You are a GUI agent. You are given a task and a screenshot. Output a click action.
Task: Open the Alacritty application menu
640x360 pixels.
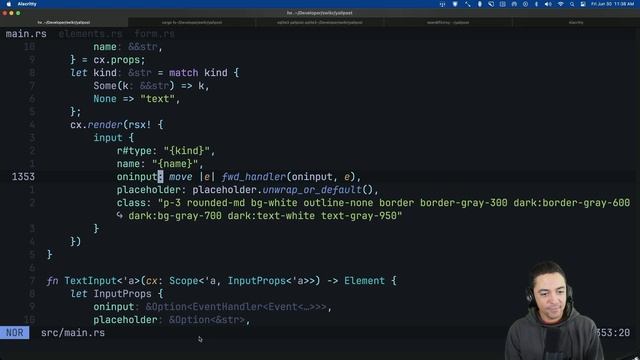[x=27, y=4]
